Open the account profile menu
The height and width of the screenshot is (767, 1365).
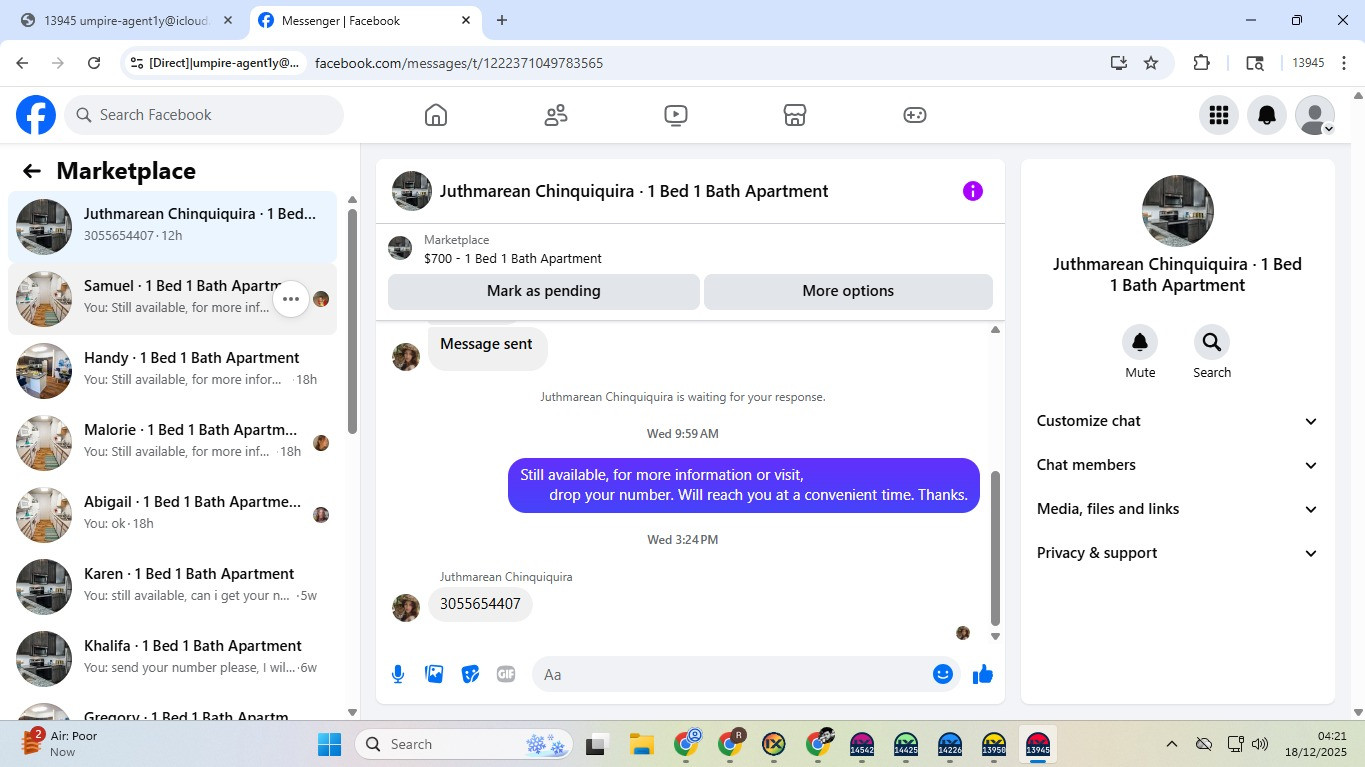[x=1315, y=115]
